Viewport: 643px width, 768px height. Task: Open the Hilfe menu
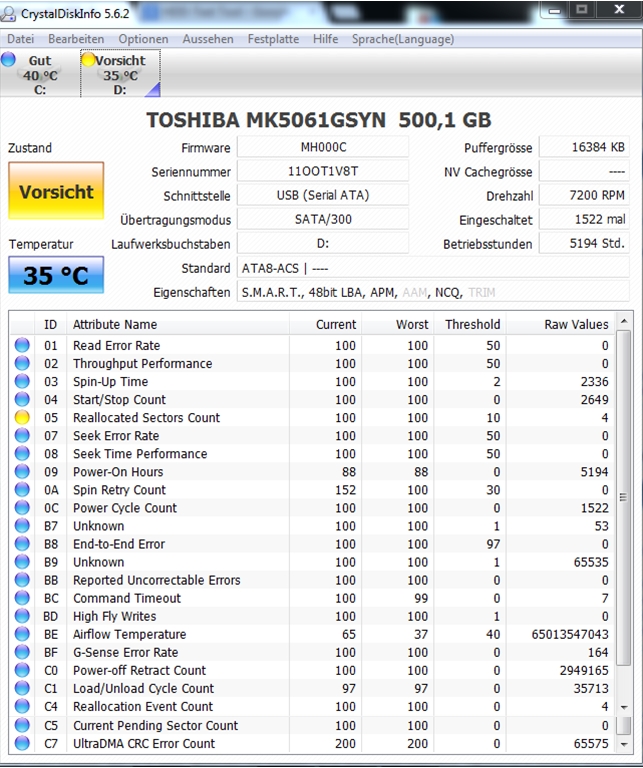(325, 39)
